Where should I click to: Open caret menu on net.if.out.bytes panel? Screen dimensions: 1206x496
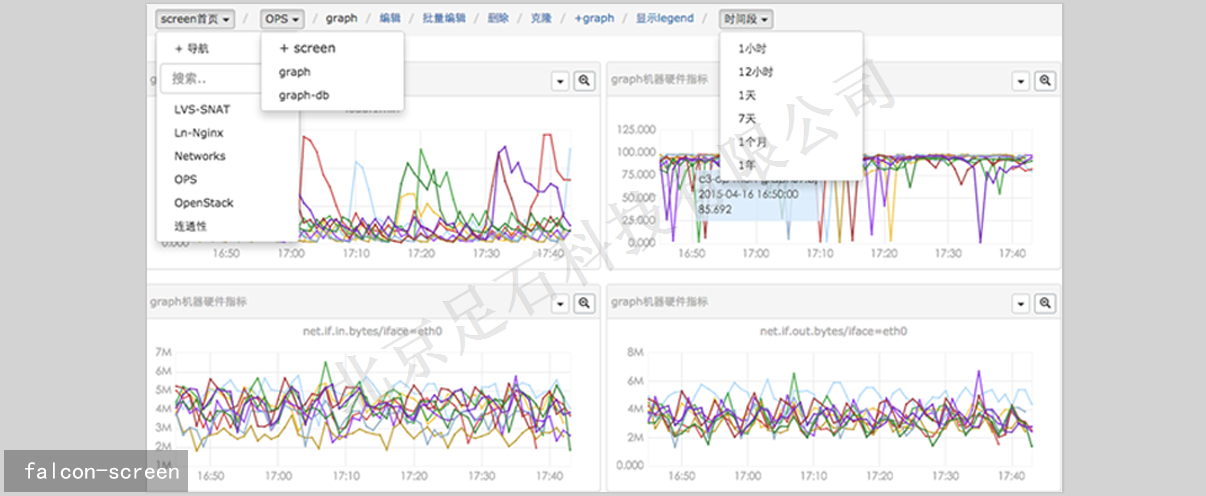pos(1020,302)
